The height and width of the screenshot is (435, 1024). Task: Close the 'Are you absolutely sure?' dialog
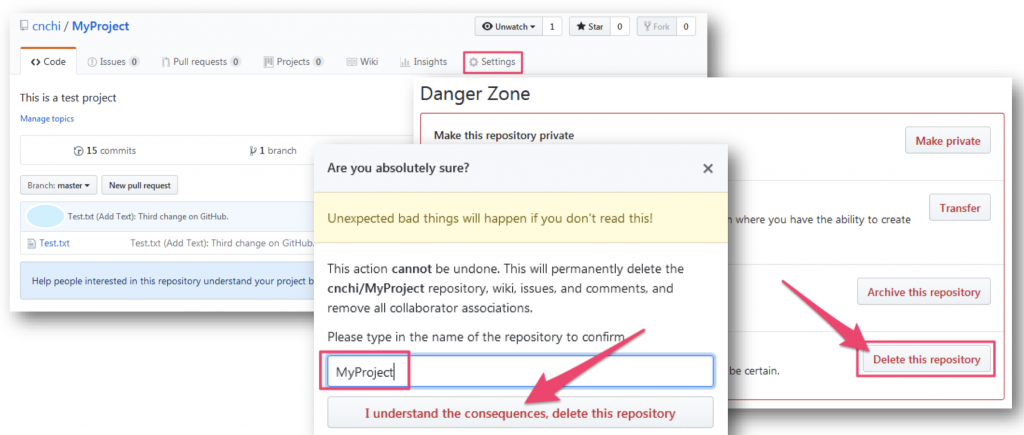pos(707,169)
